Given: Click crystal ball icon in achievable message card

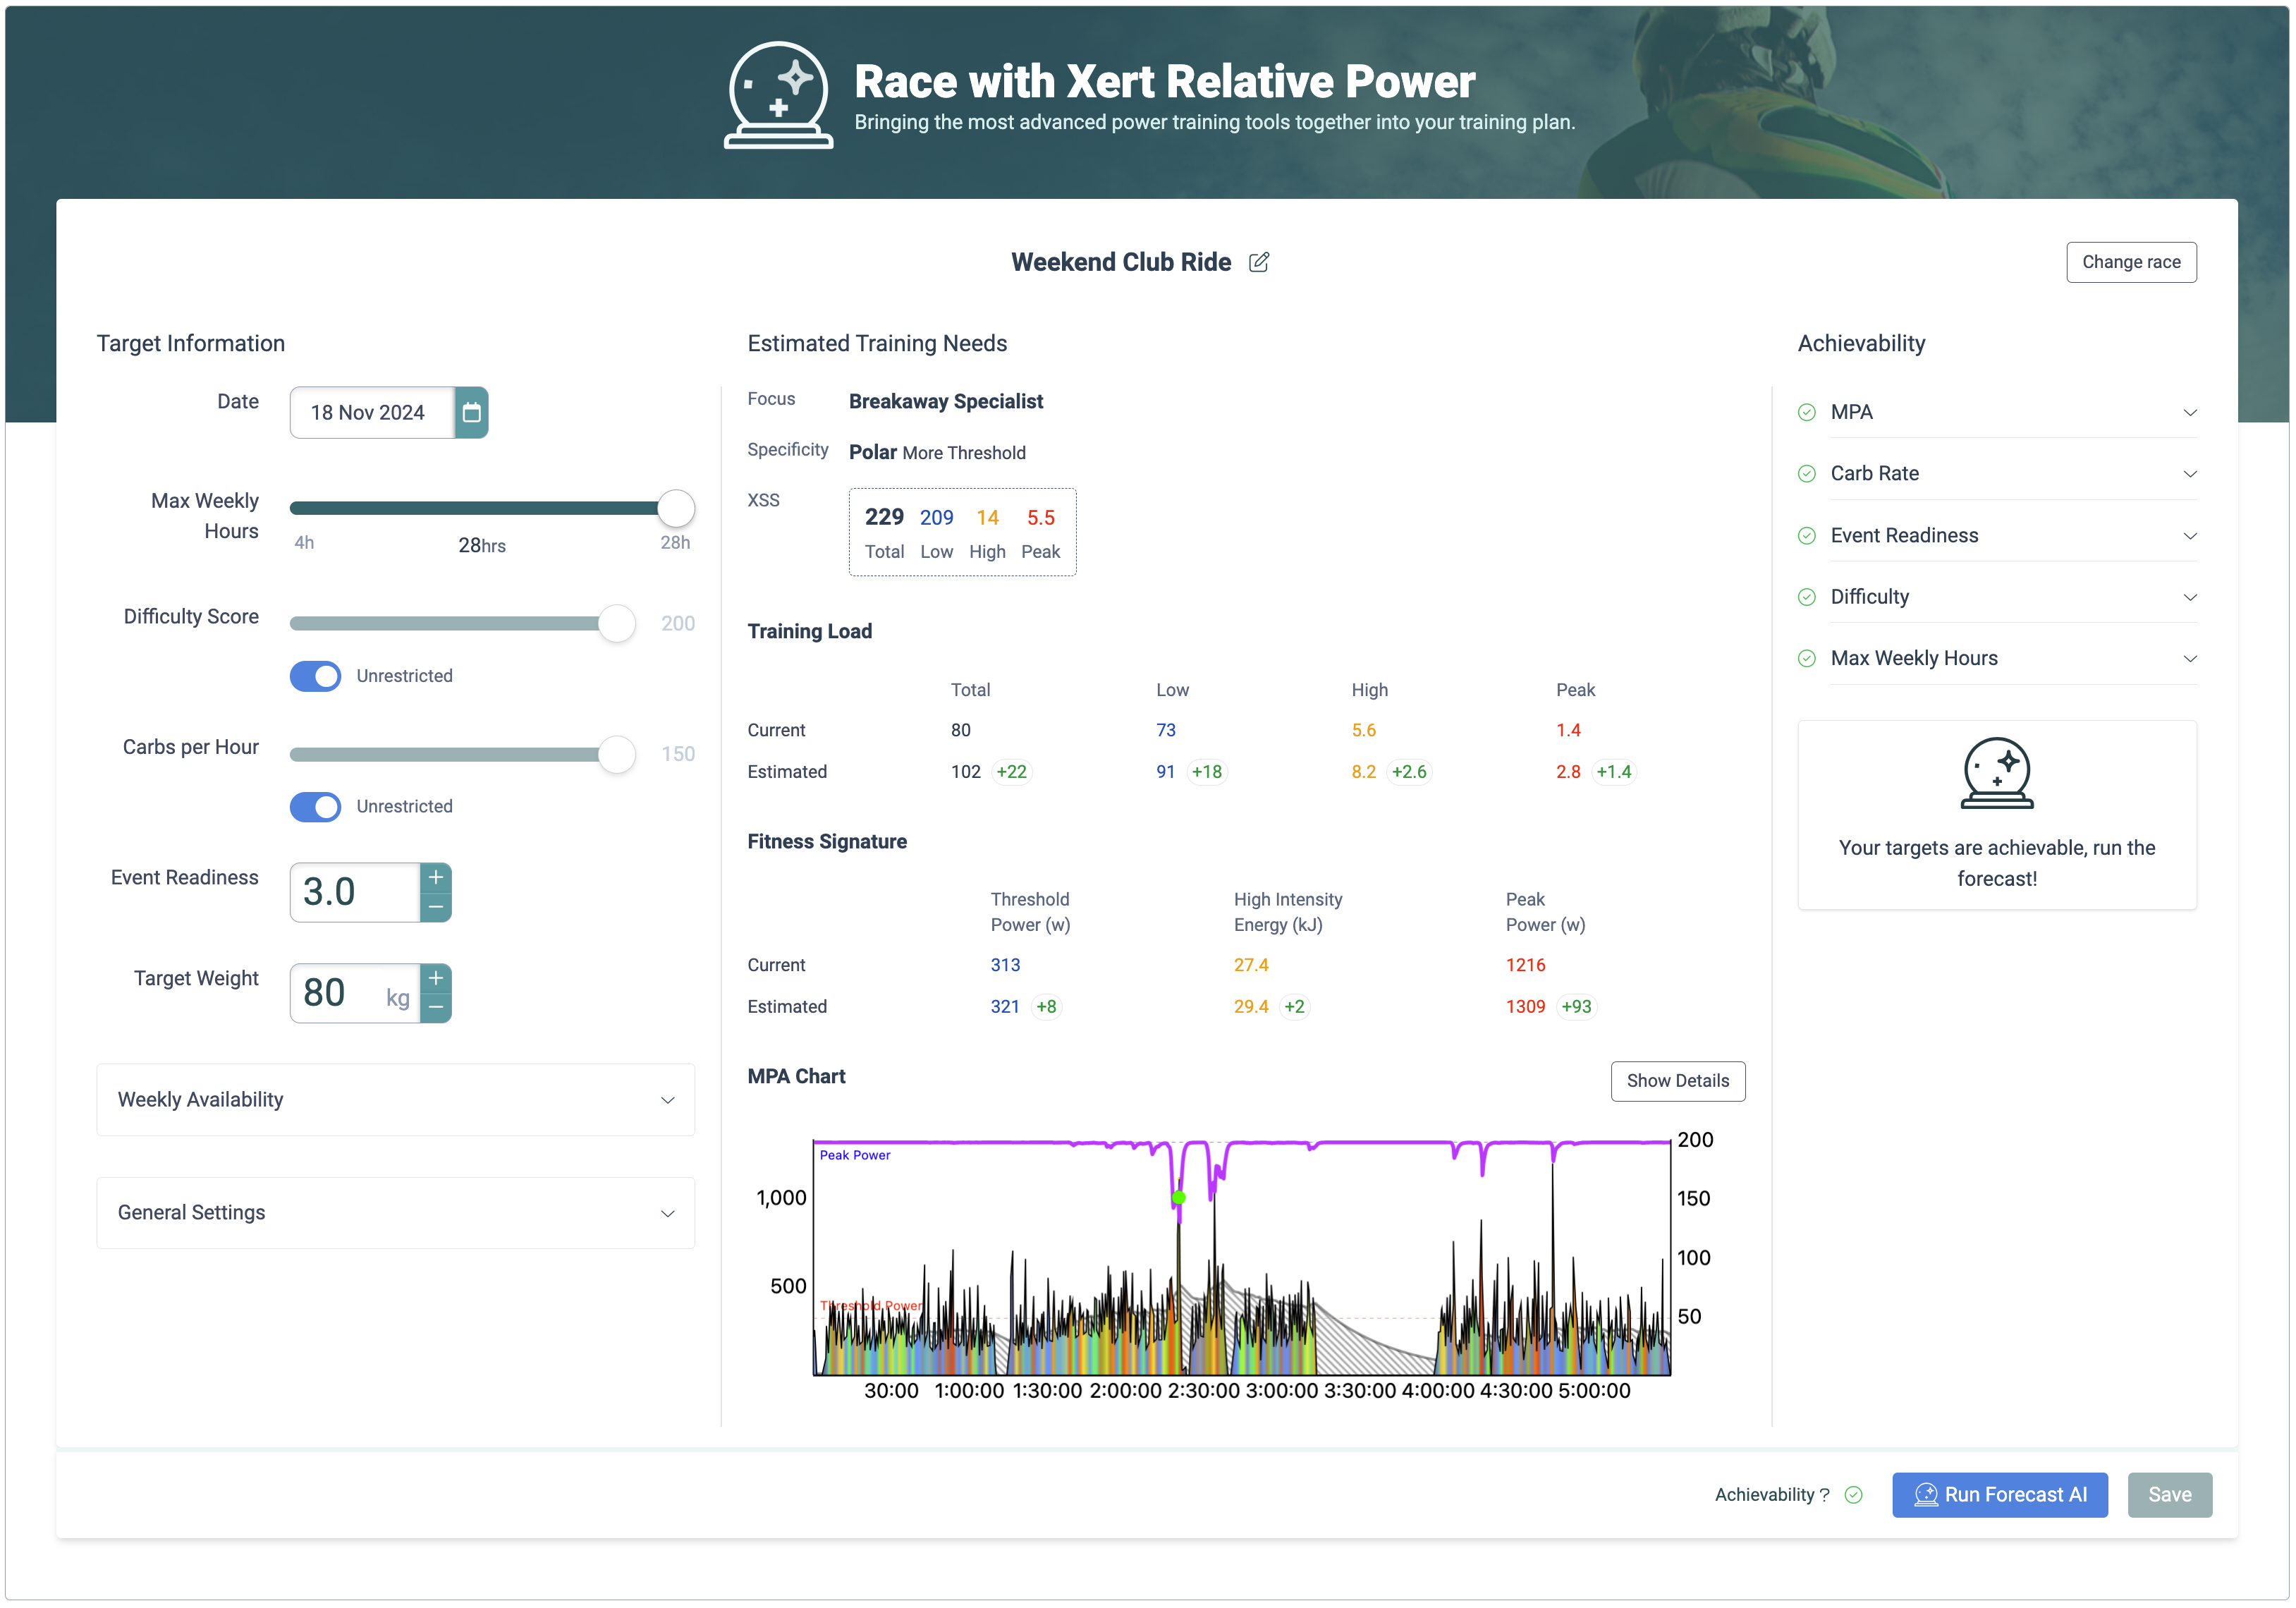Looking at the screenshot, I should [x=1996, y=773].
